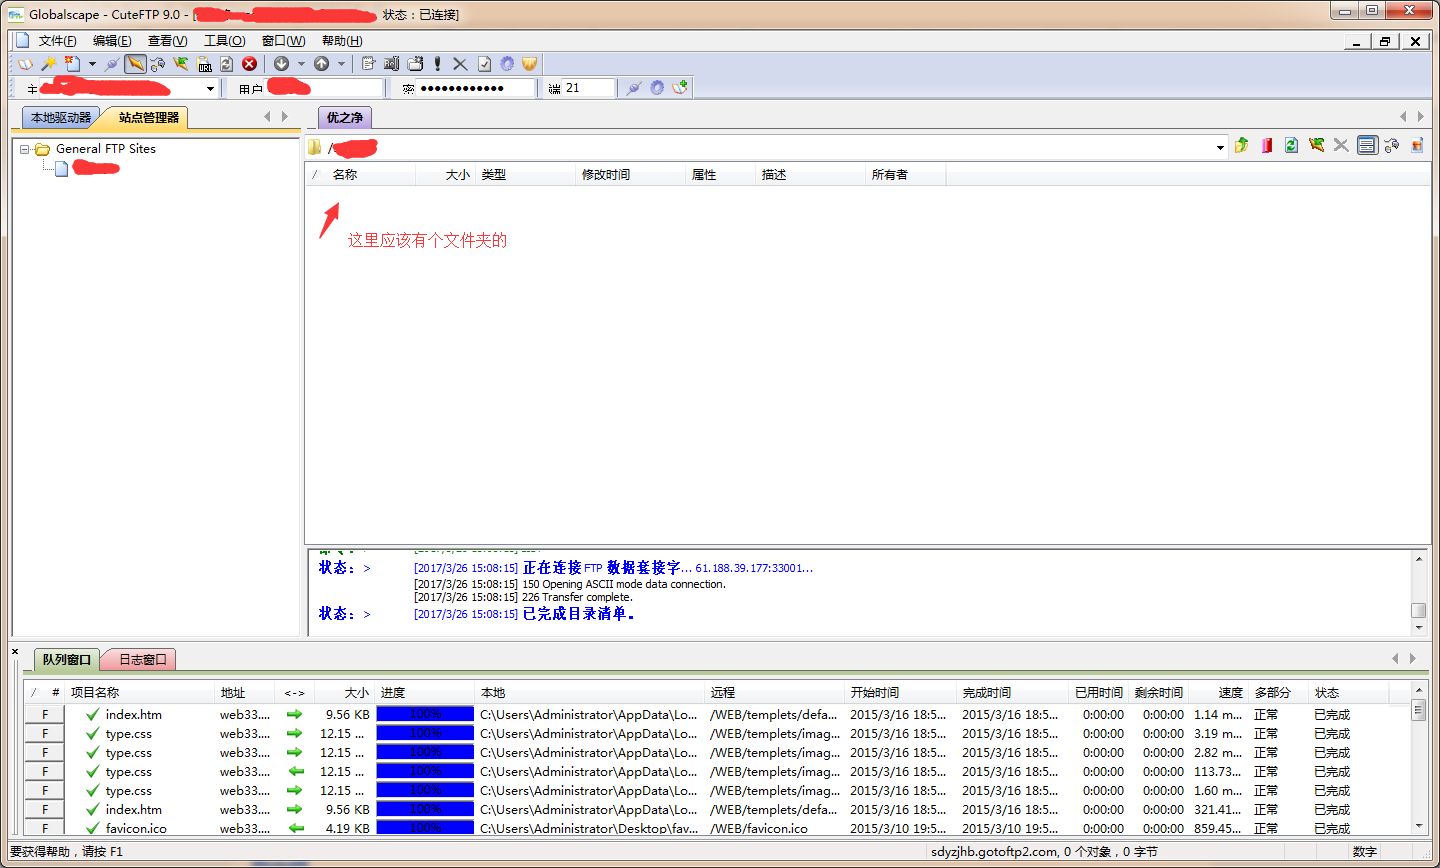Click the add-to-Site-Manager icon with green plus
The height and width of the screenshot is (868, 1440).
pyautogui.click(x=680, y=88)
